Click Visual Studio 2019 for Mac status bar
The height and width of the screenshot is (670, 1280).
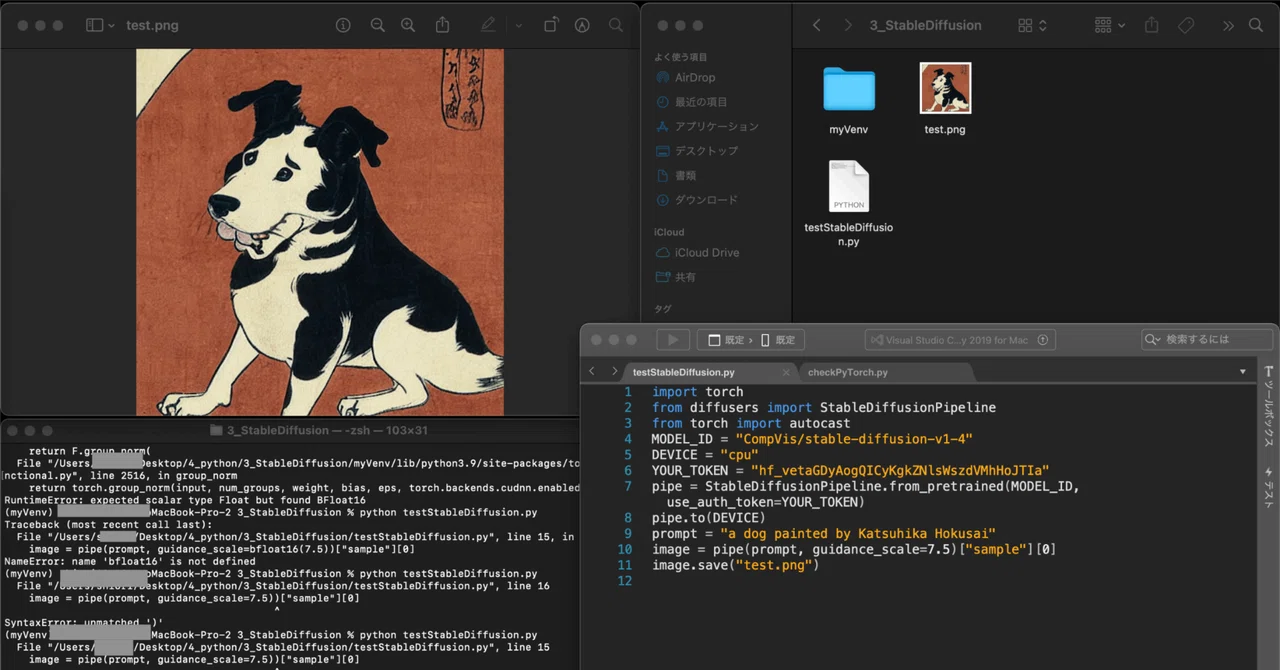[x=960, y=340]
